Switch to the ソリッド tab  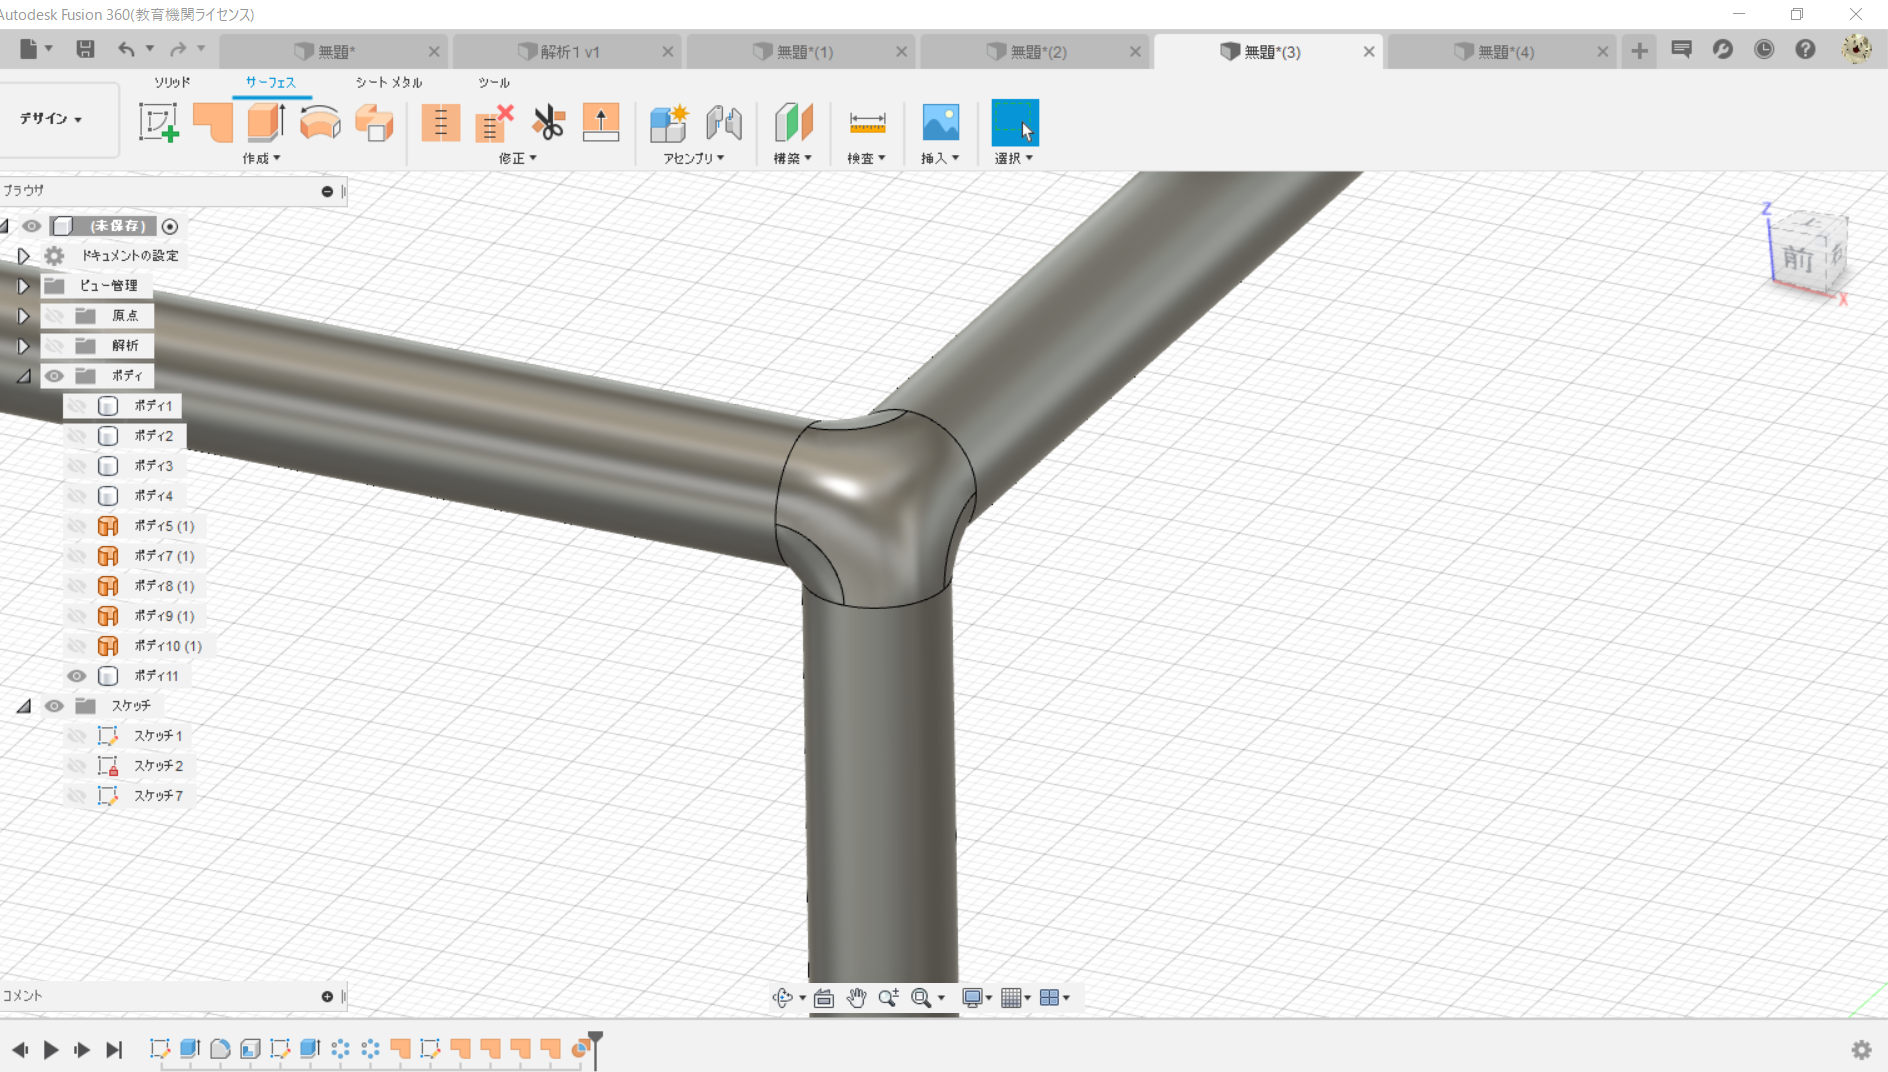coord(172,82)
